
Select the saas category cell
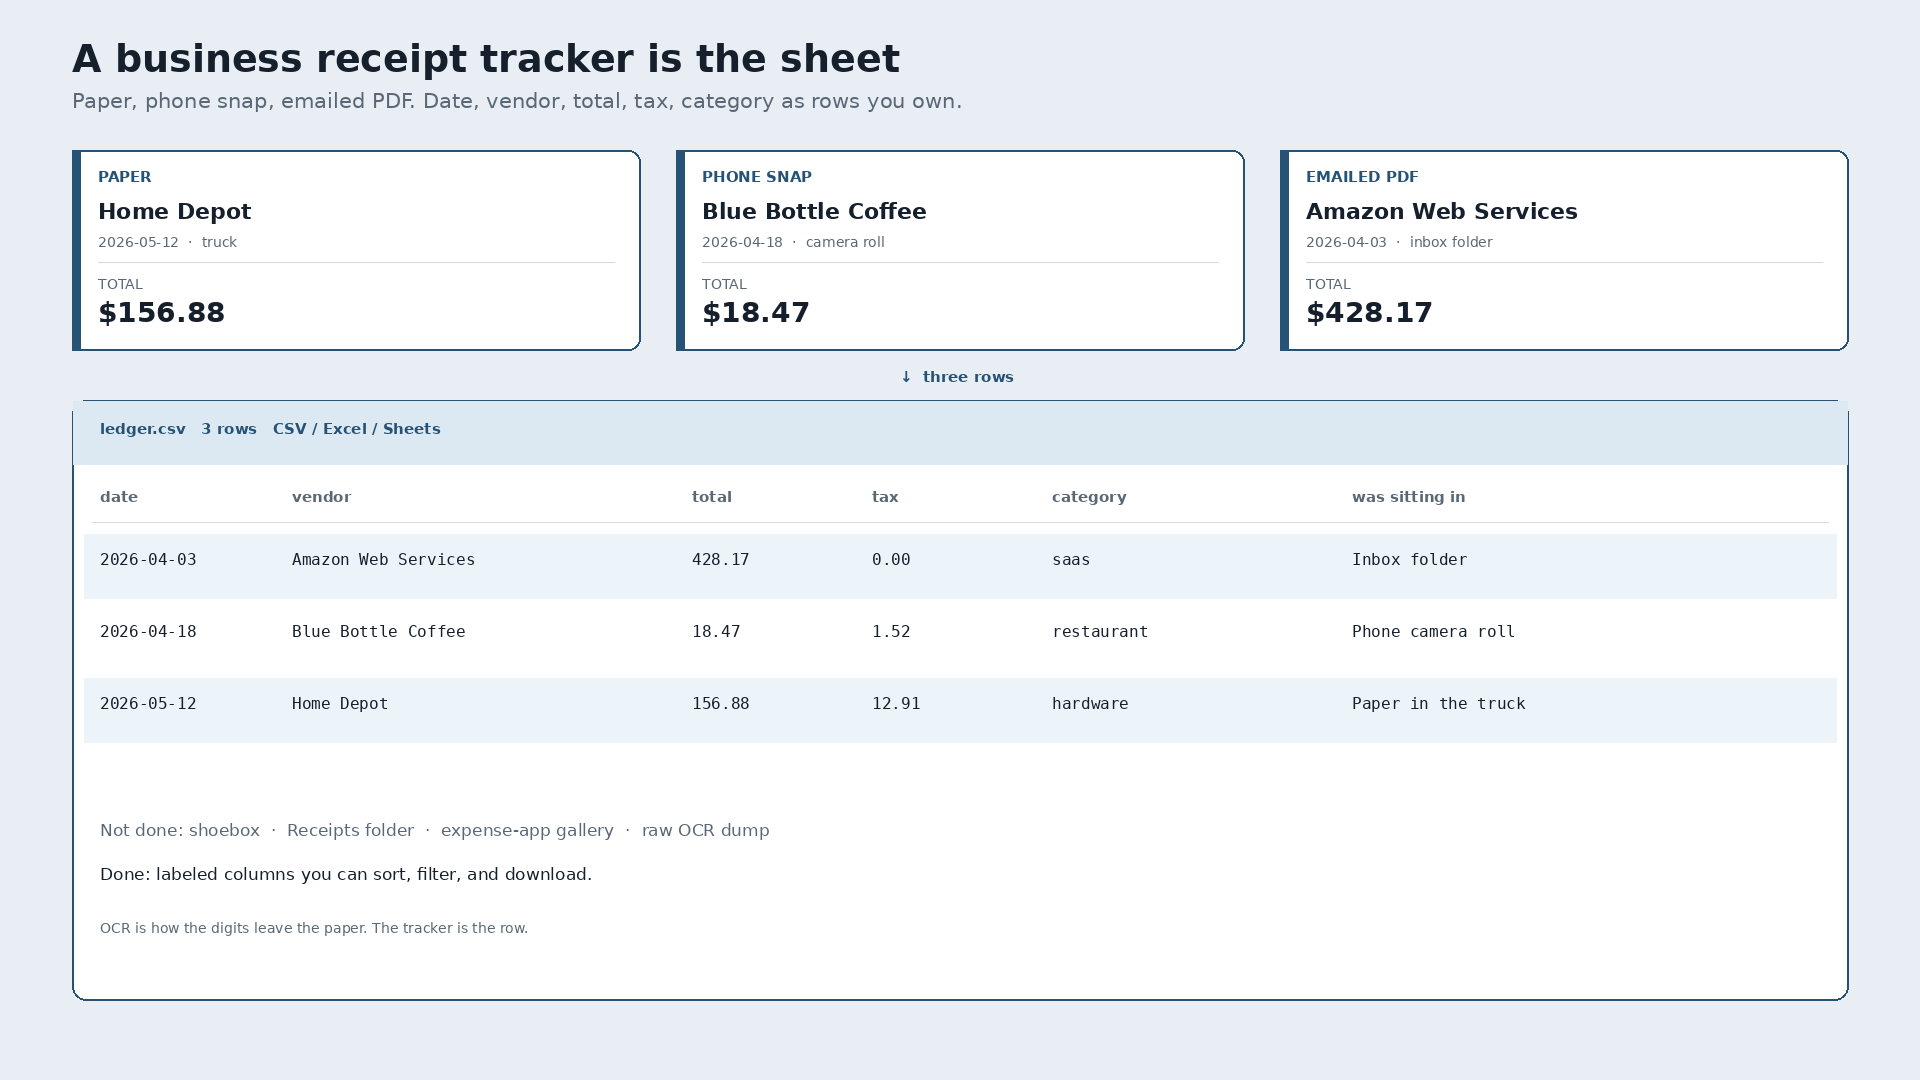pyautogui.click(x=1071, y=560)
